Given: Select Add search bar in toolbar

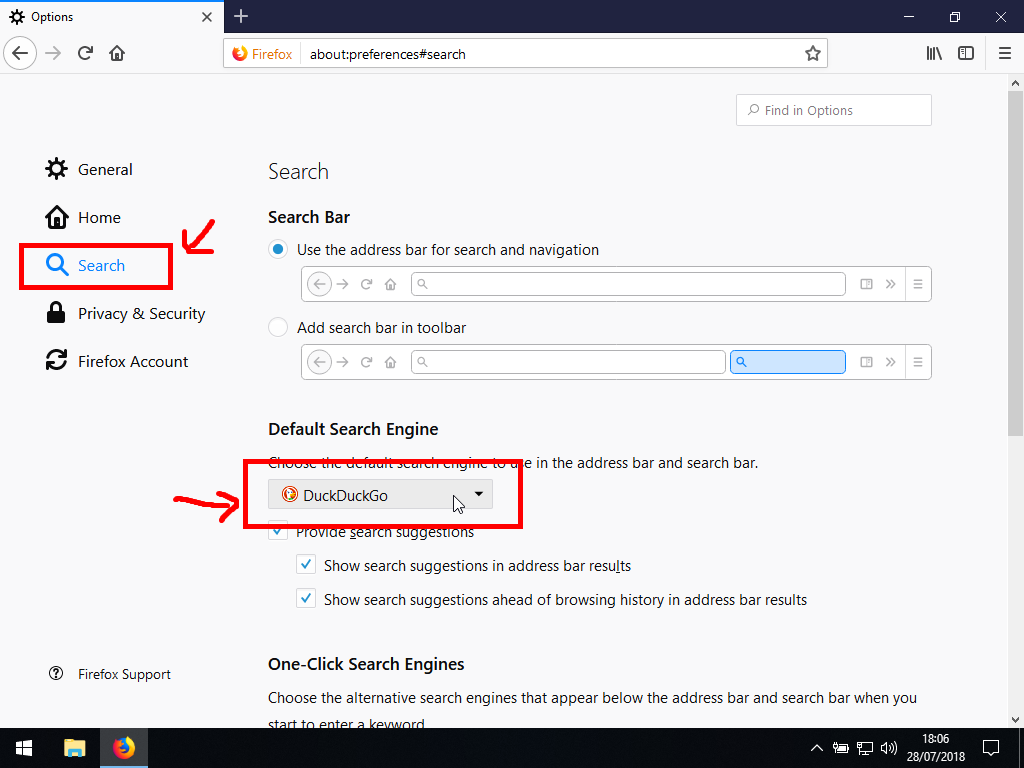Looking at the screenshot, I should tap(278, 327).
